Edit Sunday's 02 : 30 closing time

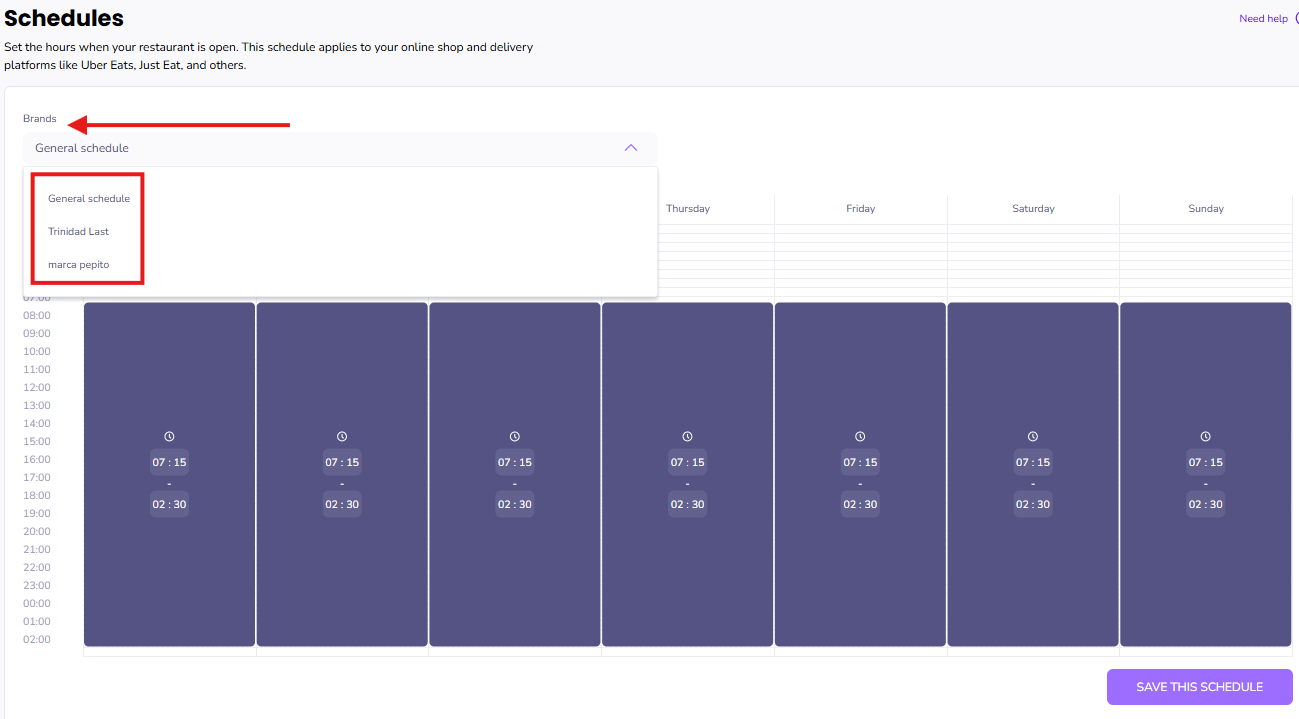(1205, 504)
